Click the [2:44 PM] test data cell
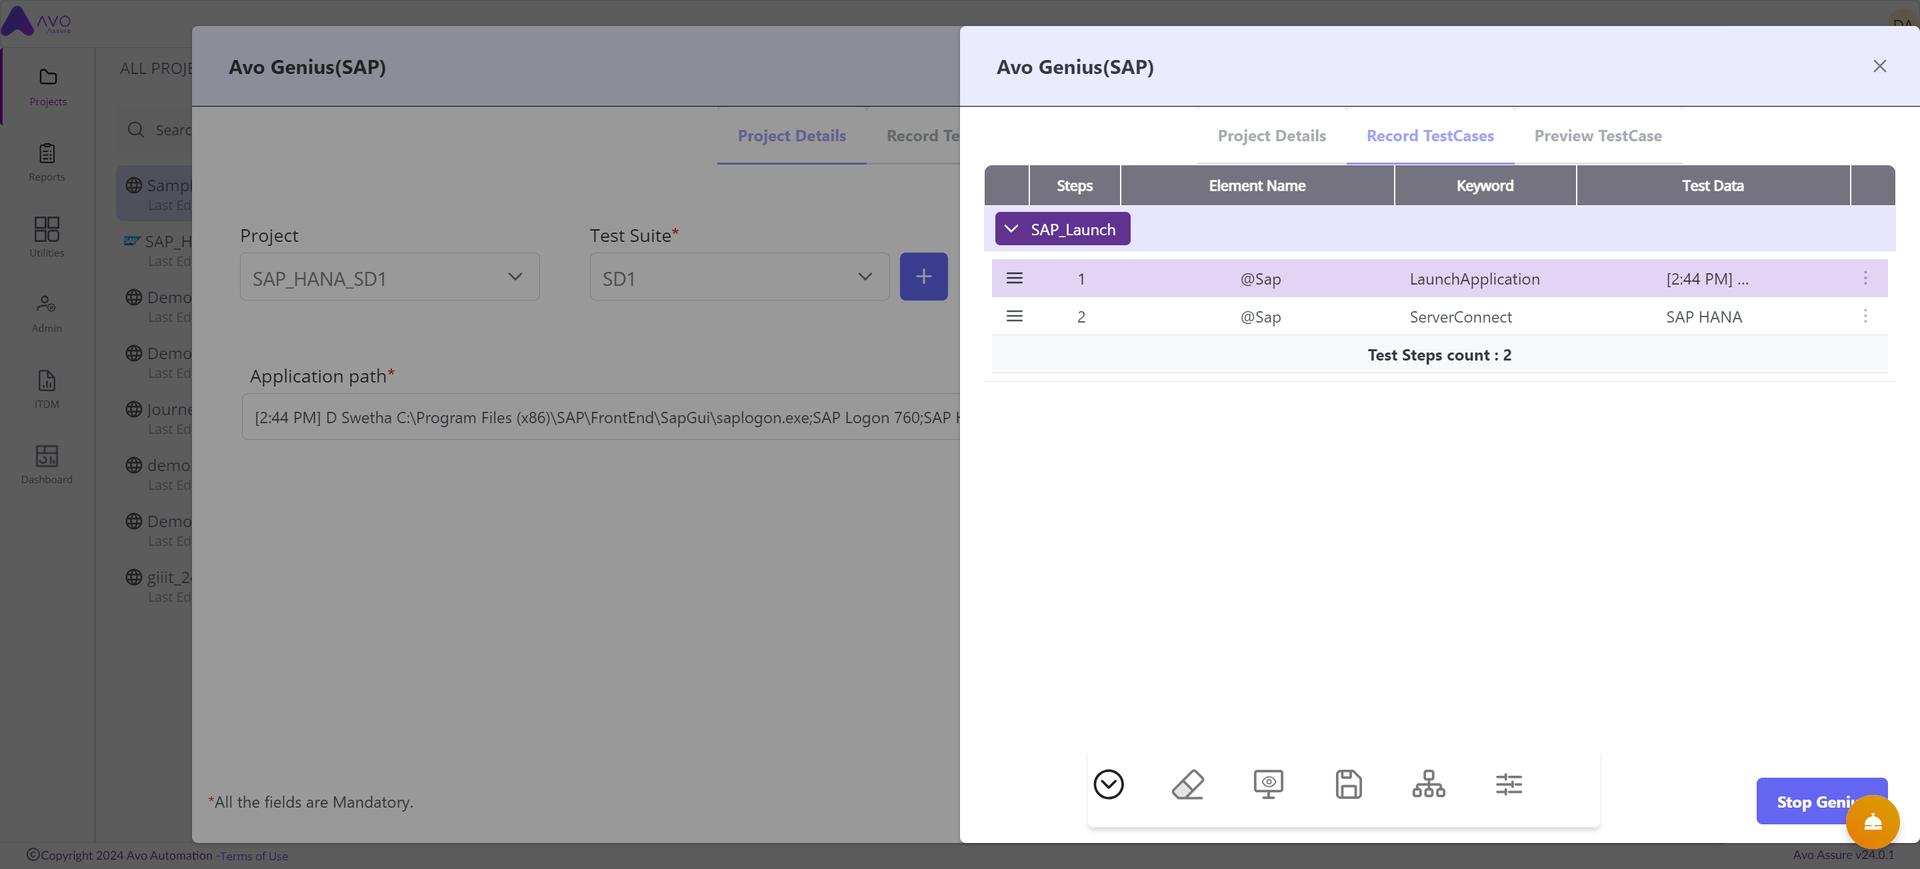 1707,279
